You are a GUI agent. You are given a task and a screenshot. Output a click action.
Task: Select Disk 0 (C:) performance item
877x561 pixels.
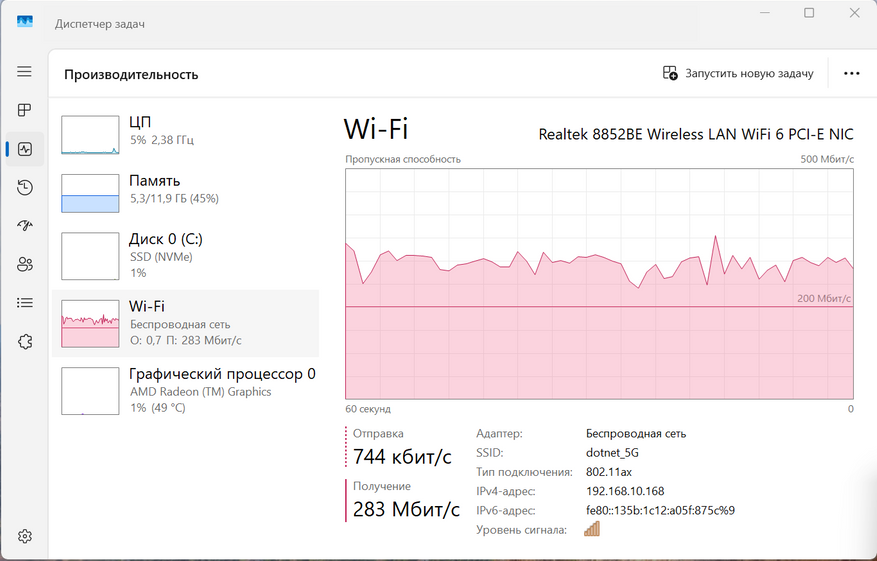(x=185, y=256)
